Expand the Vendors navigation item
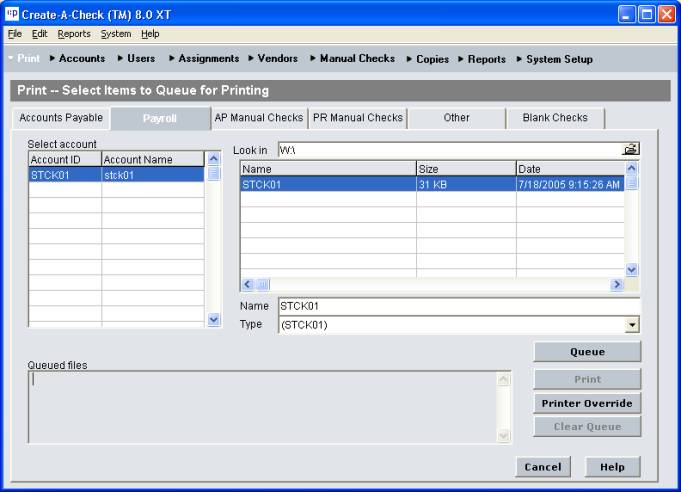This screenshot has height=492, width=681. pyautogui.click(x=273, y=58)
